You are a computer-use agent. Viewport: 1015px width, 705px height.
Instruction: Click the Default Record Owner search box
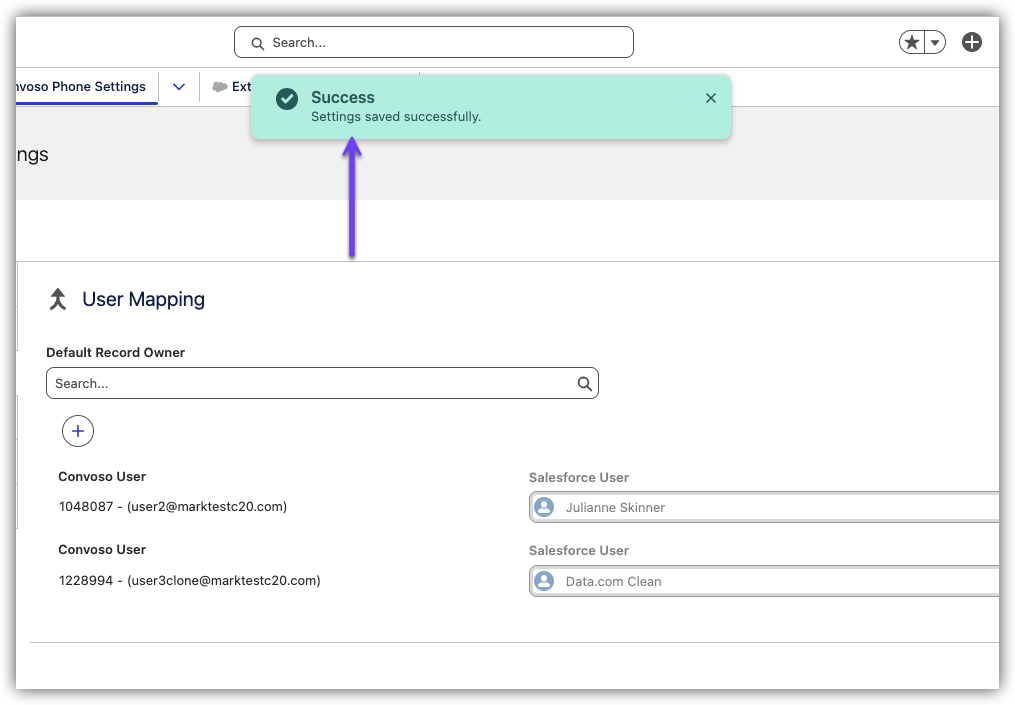coord(310,383)
